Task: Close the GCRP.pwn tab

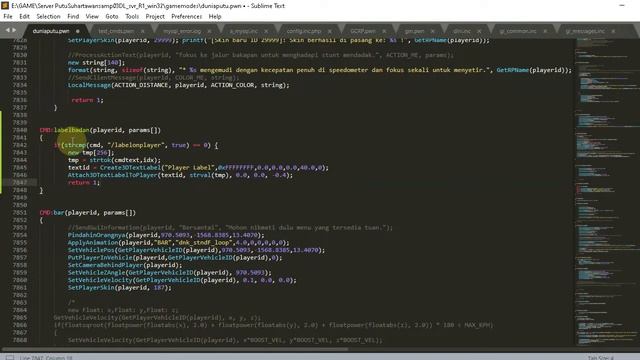Action: pos(384,31)
